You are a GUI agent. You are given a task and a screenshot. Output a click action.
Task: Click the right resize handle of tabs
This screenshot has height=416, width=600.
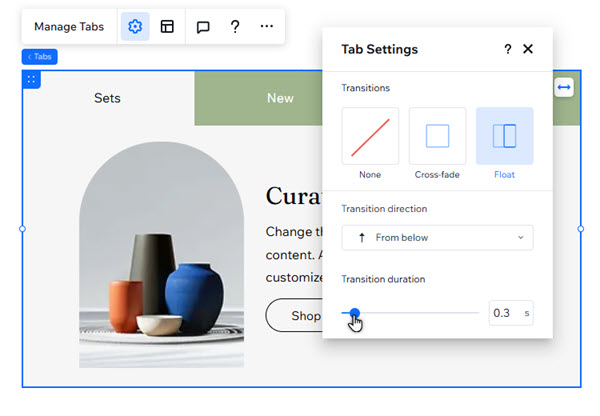click(580, 229)
